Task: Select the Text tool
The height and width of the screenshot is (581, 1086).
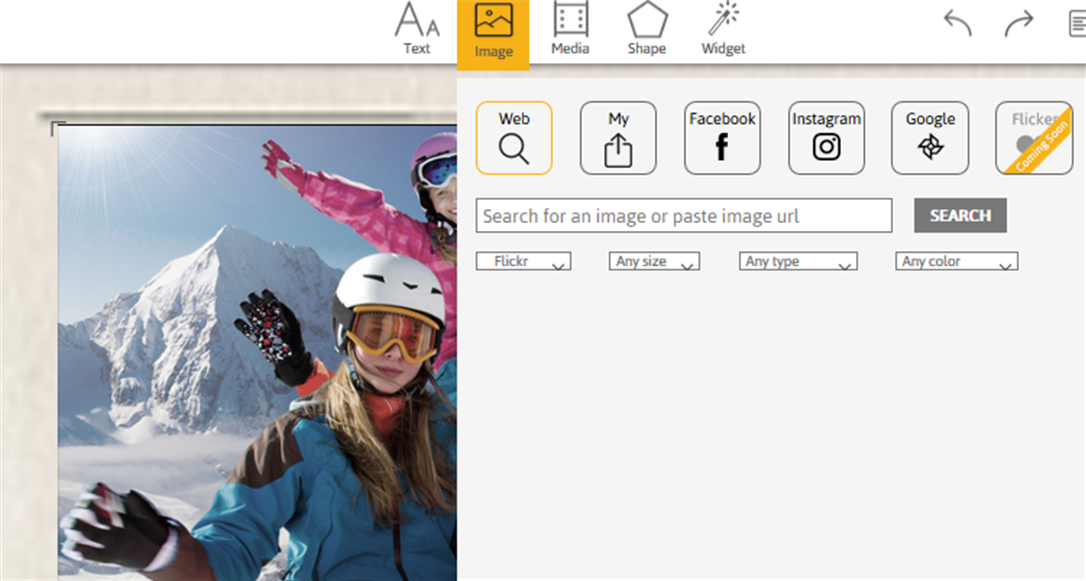Action: tap(417, 29)
